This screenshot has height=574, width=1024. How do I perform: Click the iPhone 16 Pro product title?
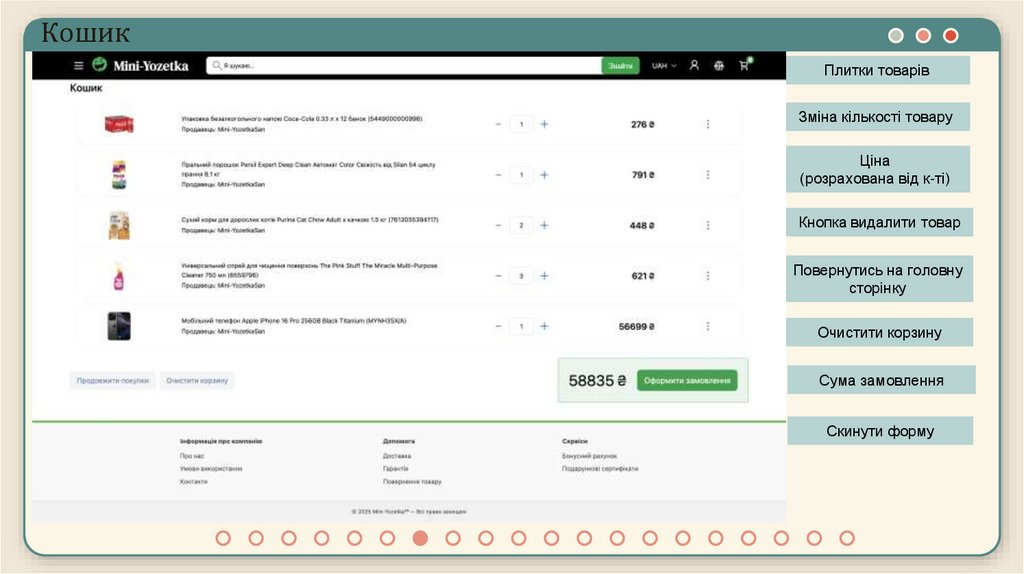(x=293, y=321)
